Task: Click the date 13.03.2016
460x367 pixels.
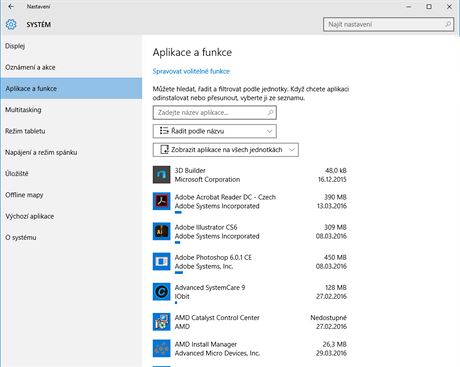Action: pyautogui.click(x=332, y=206)
